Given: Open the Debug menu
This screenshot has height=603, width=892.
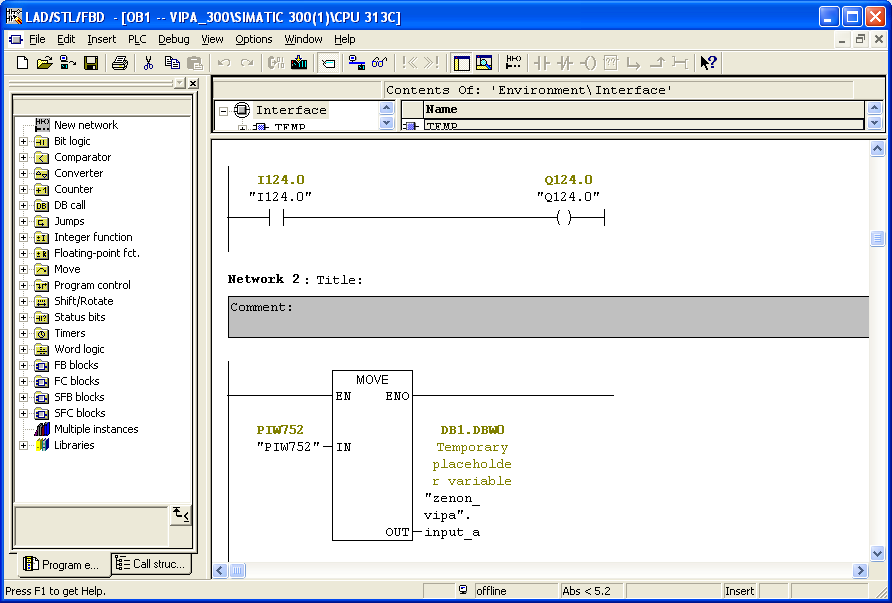Looking at the screenshot, I should (x=173, y=39).
